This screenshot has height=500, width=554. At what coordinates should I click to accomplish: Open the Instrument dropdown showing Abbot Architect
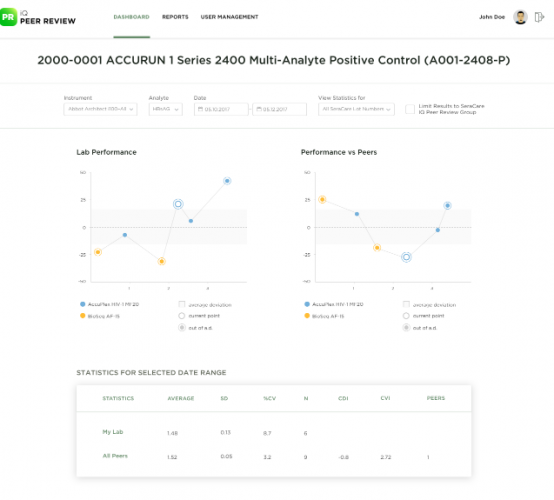100,109
